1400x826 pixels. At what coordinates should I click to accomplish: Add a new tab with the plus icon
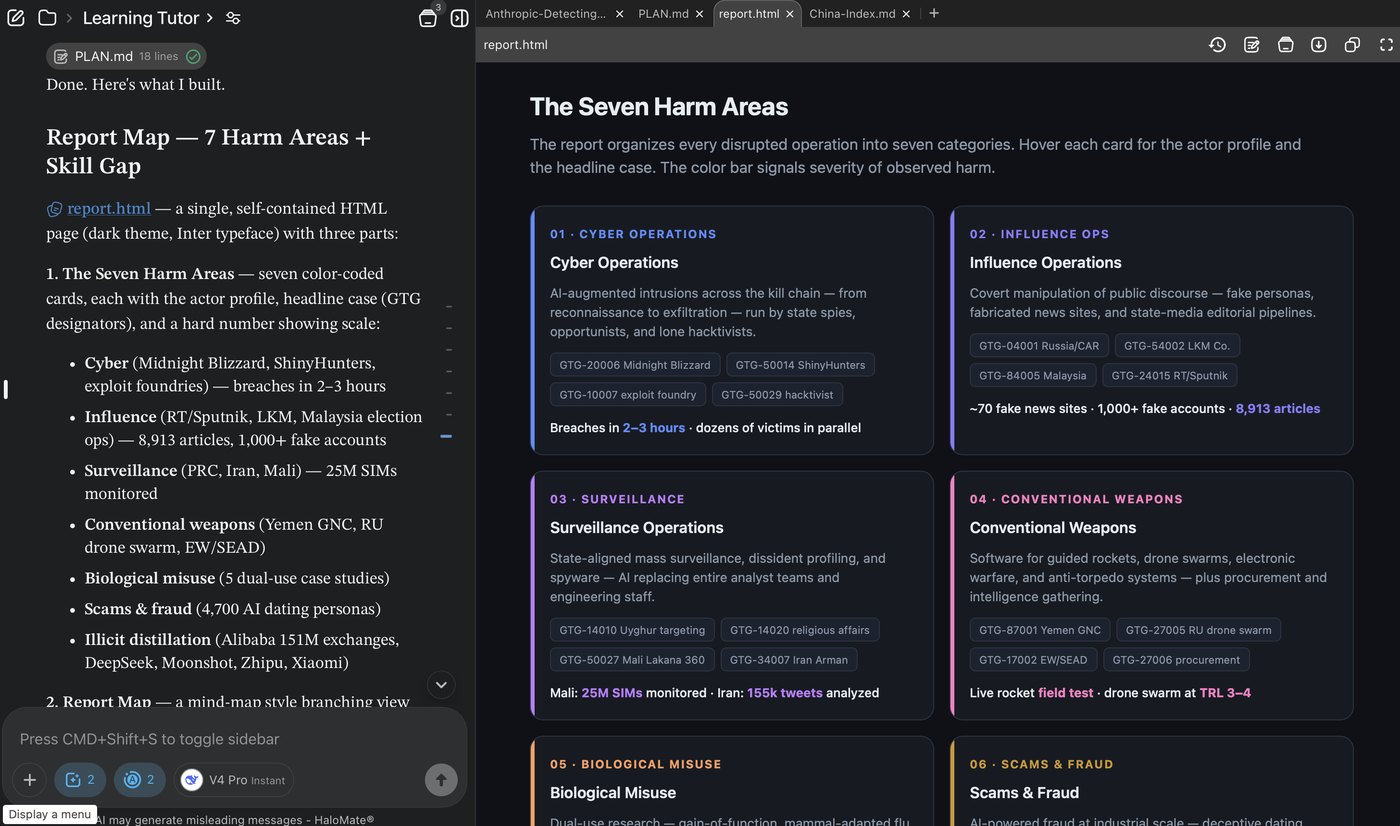(x=934, y=14)
